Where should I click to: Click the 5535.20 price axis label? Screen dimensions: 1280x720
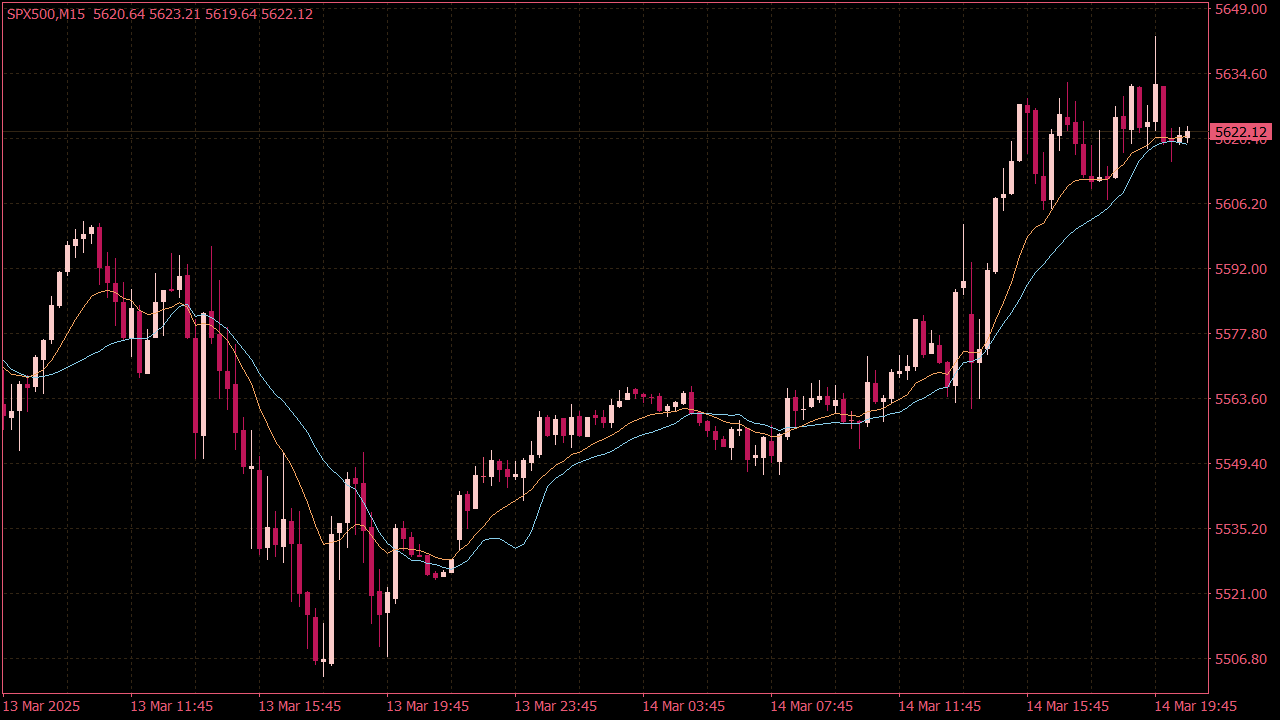1241,529
